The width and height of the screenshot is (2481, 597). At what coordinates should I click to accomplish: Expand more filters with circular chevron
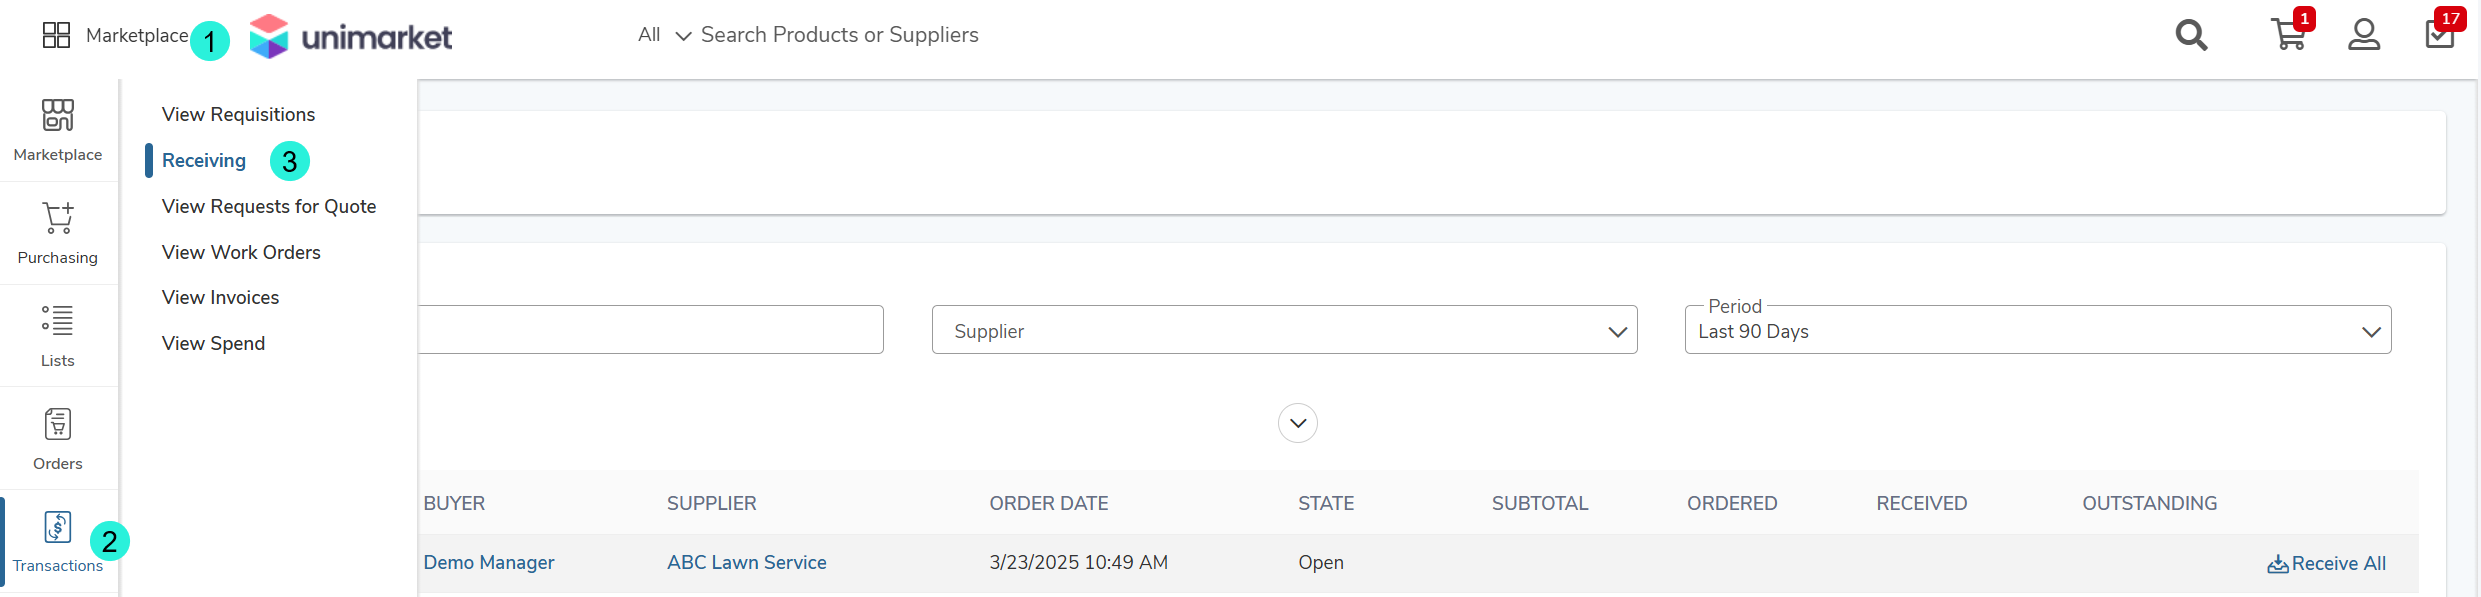point(1298,423)
